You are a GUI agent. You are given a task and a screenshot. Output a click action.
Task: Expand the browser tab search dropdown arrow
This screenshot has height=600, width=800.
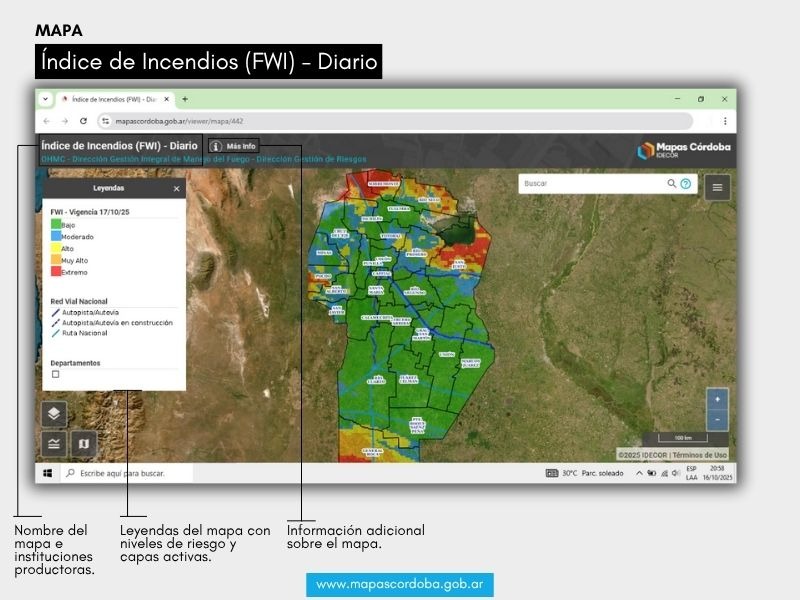[45, 99]
